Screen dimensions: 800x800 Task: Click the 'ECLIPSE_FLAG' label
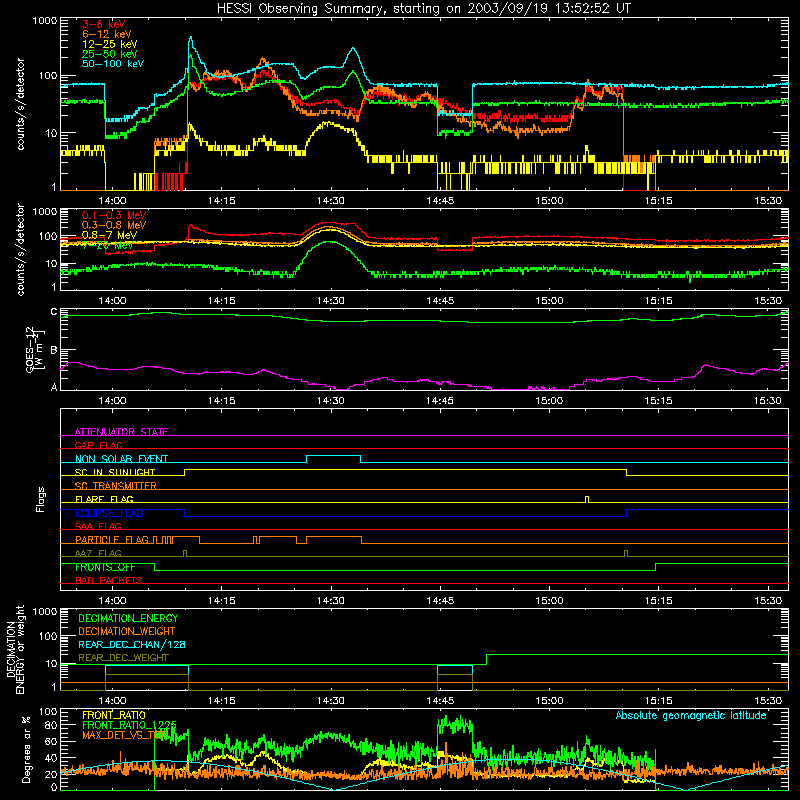(109, 513)
